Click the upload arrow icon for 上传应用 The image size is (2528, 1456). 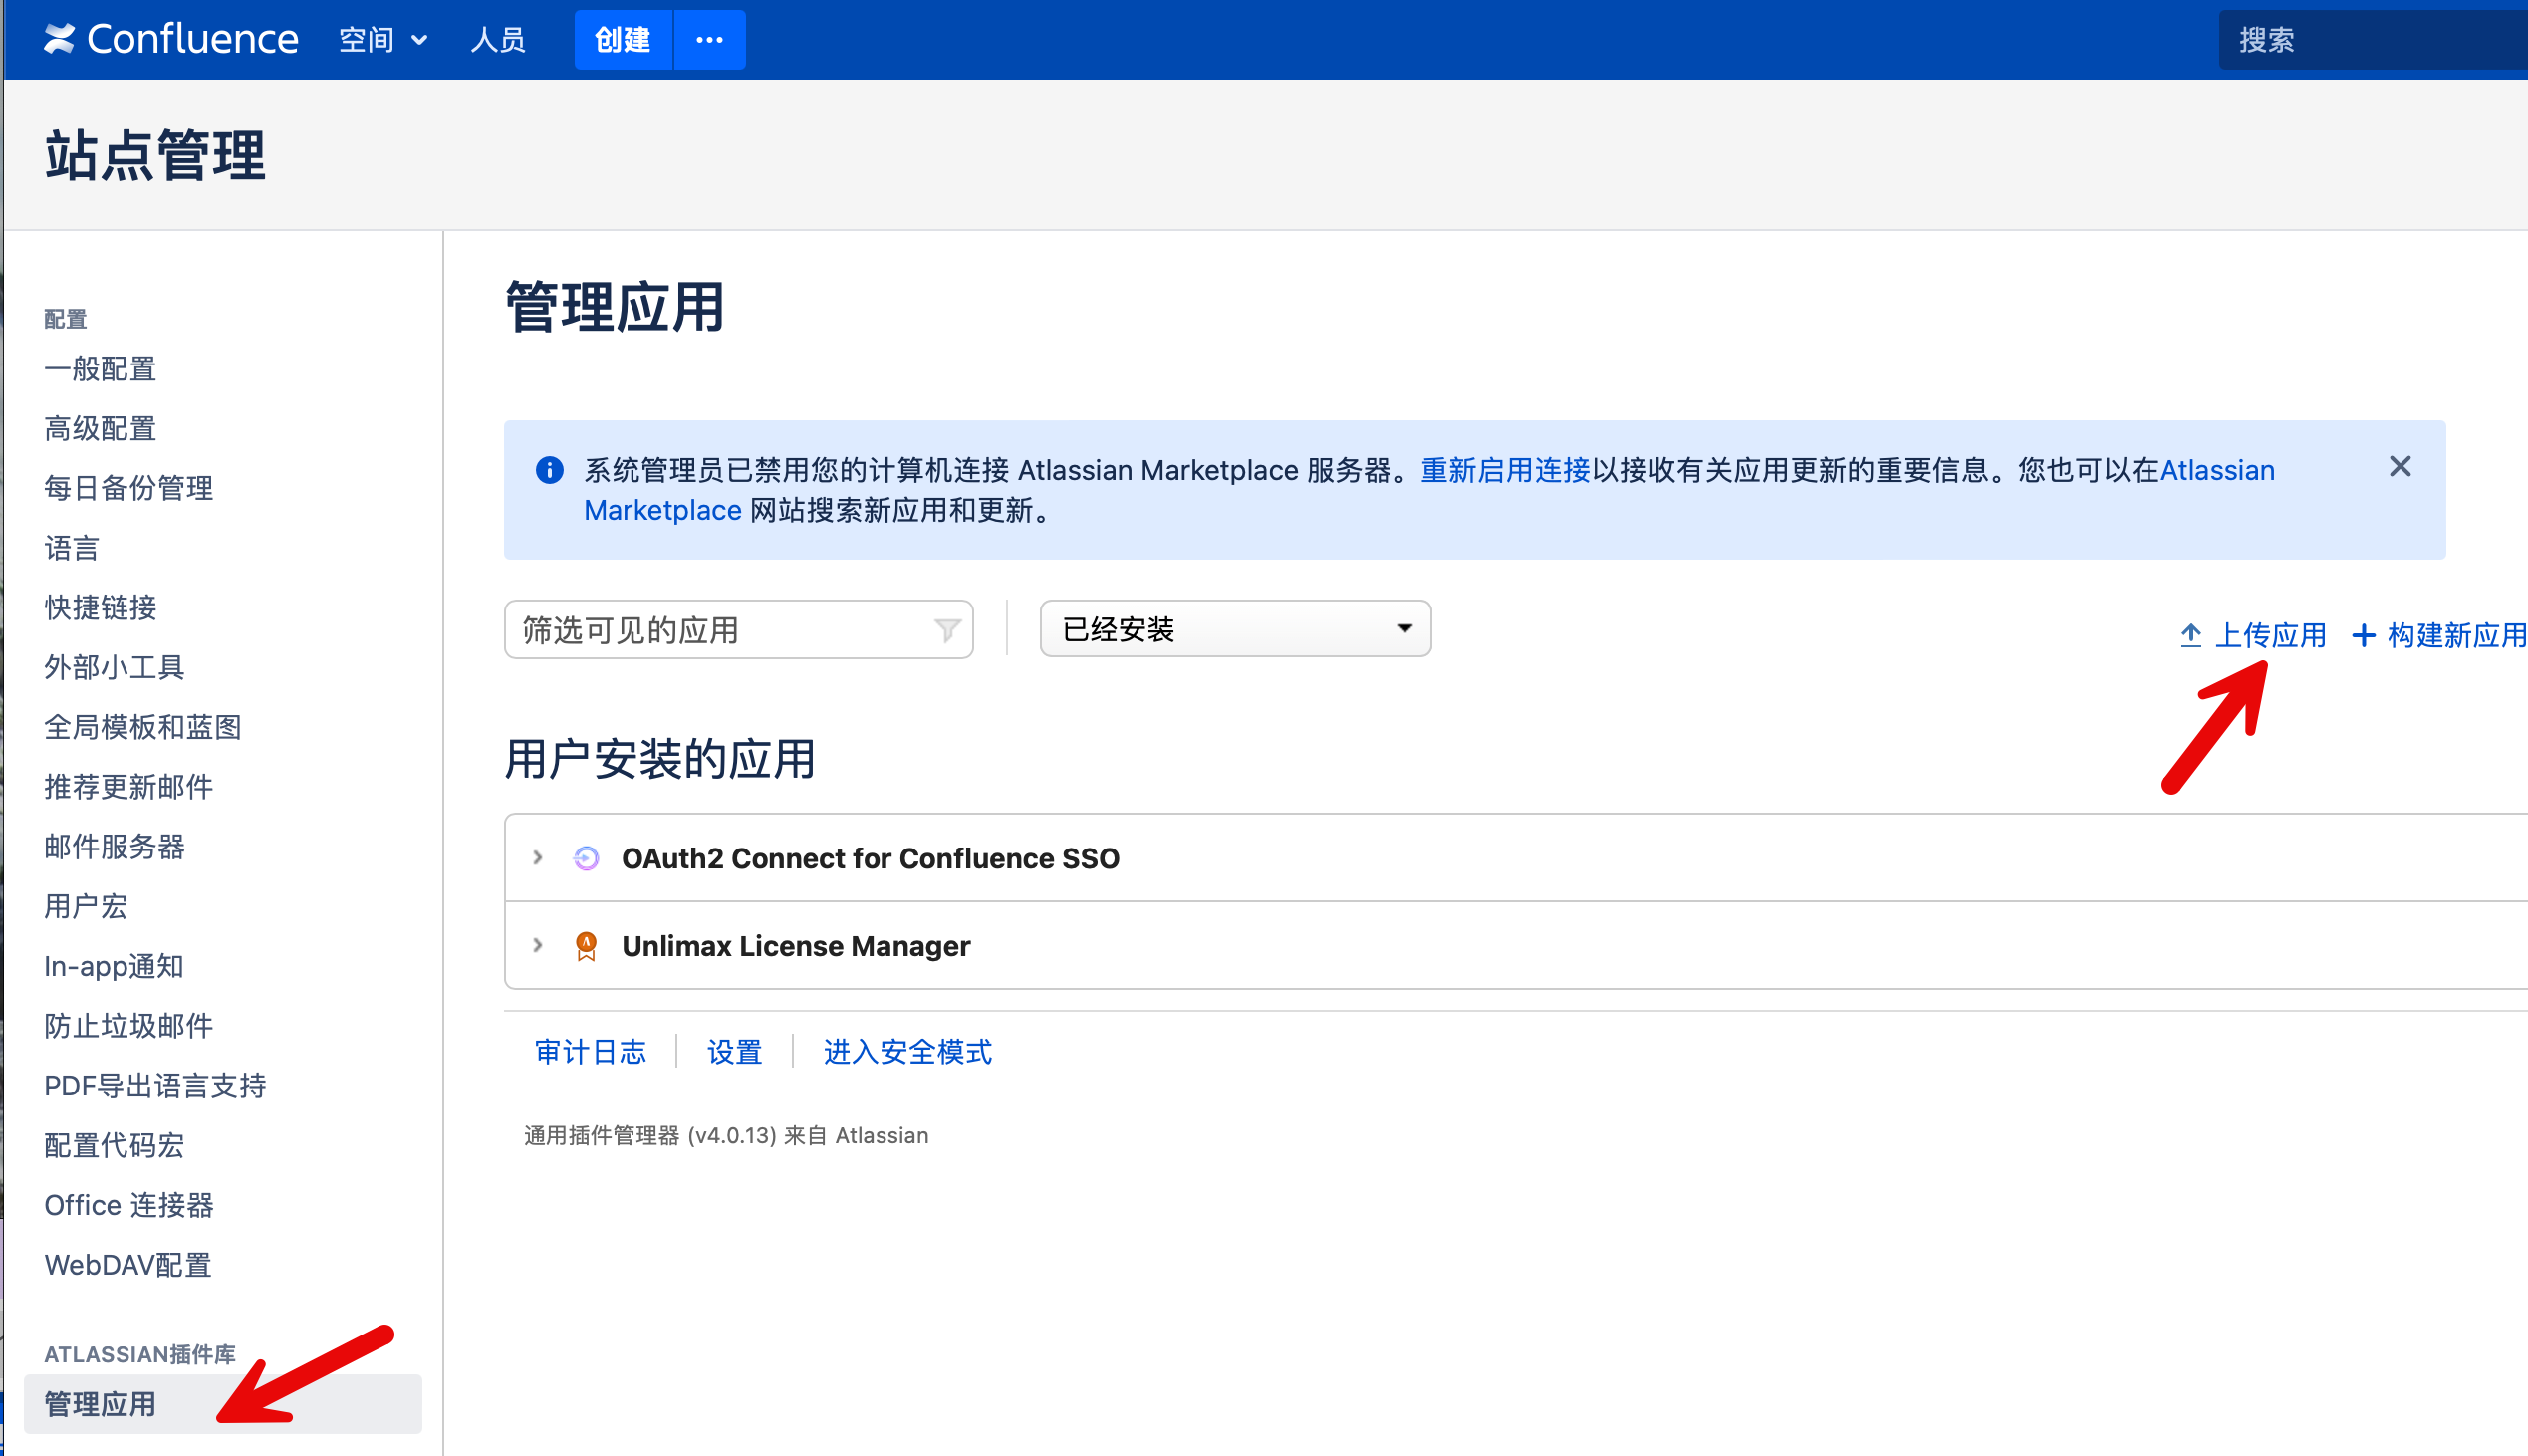tap(2190, 635)
